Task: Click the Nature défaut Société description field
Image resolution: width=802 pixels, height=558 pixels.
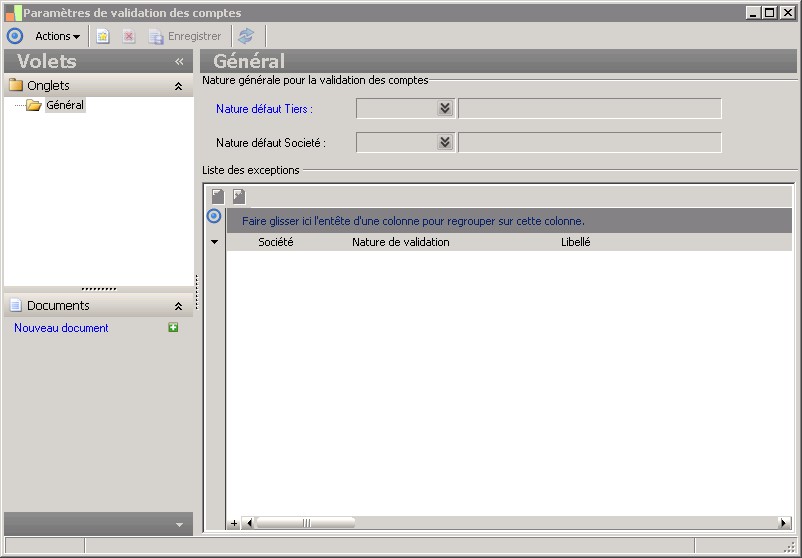Action: click(x=590, y=143)
